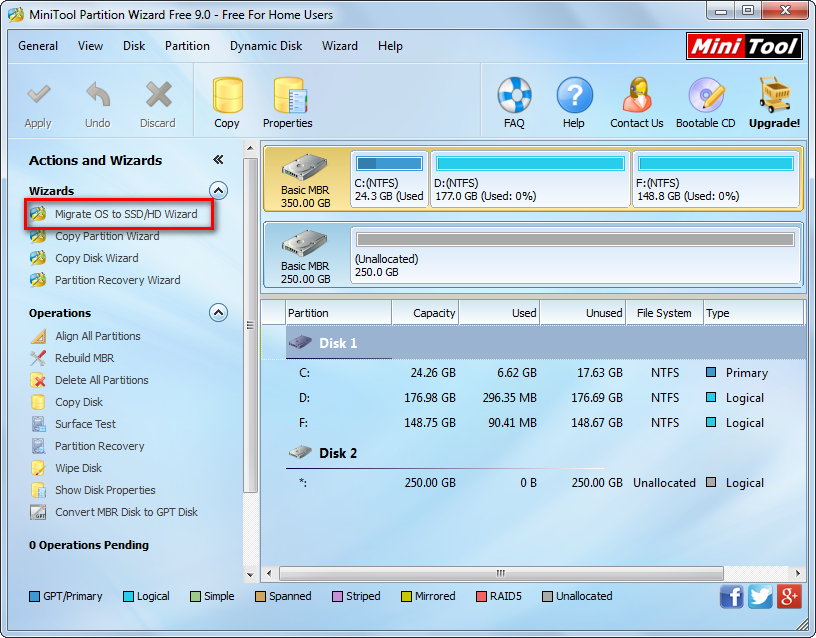Click the Unused column header

pos(583,313)
